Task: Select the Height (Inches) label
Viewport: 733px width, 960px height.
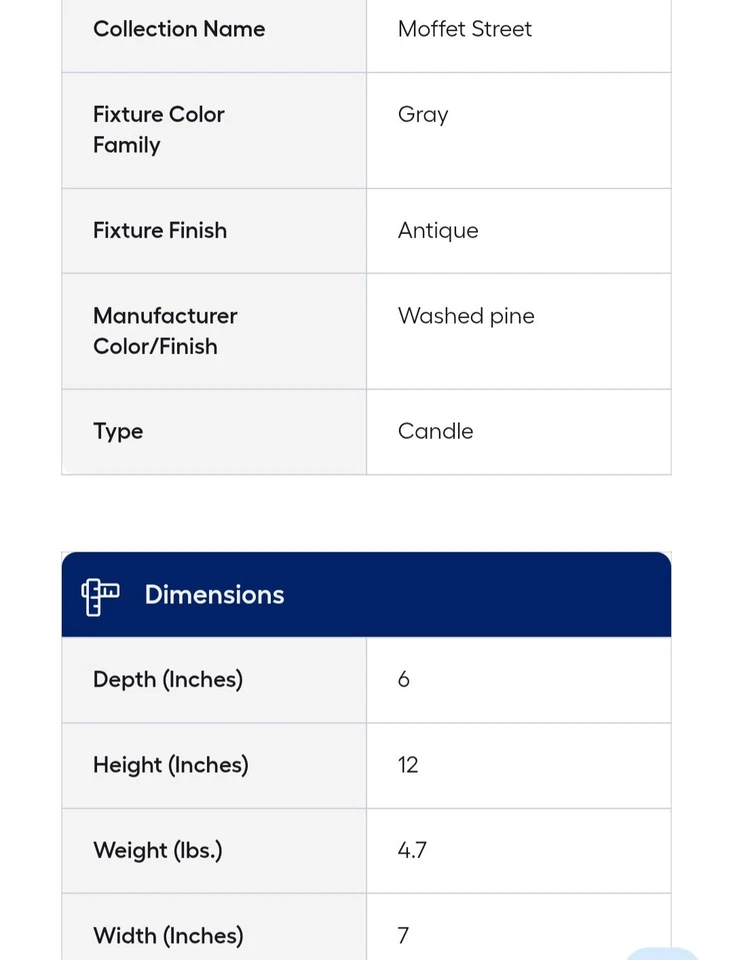Action: point(171,766)
